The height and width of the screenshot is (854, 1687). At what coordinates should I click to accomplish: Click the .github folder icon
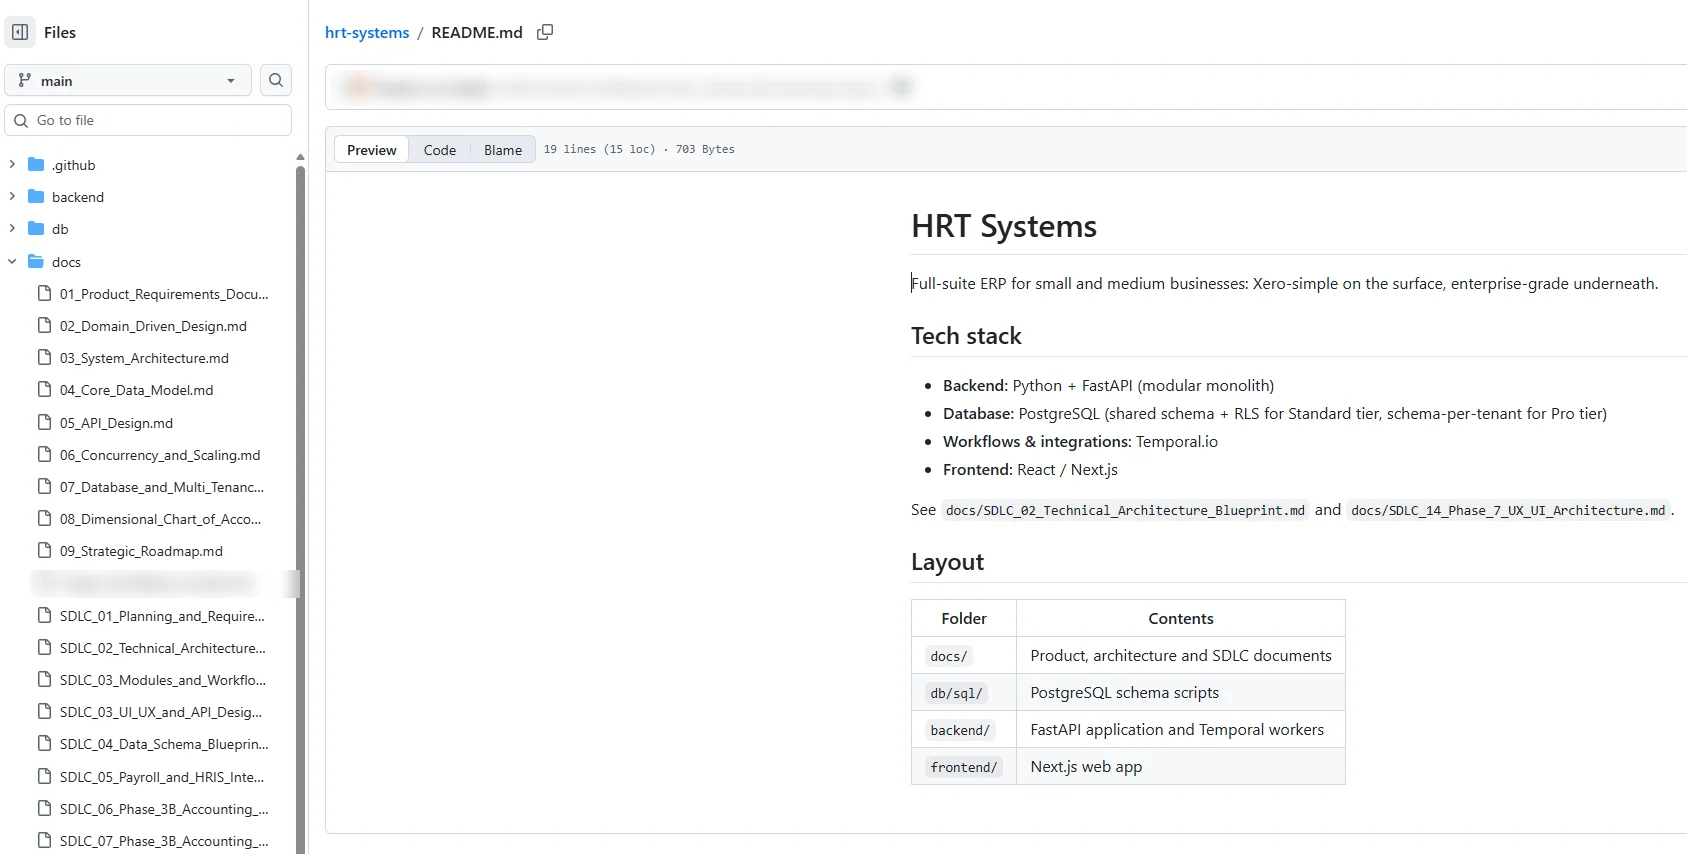[x=36, y=165]
